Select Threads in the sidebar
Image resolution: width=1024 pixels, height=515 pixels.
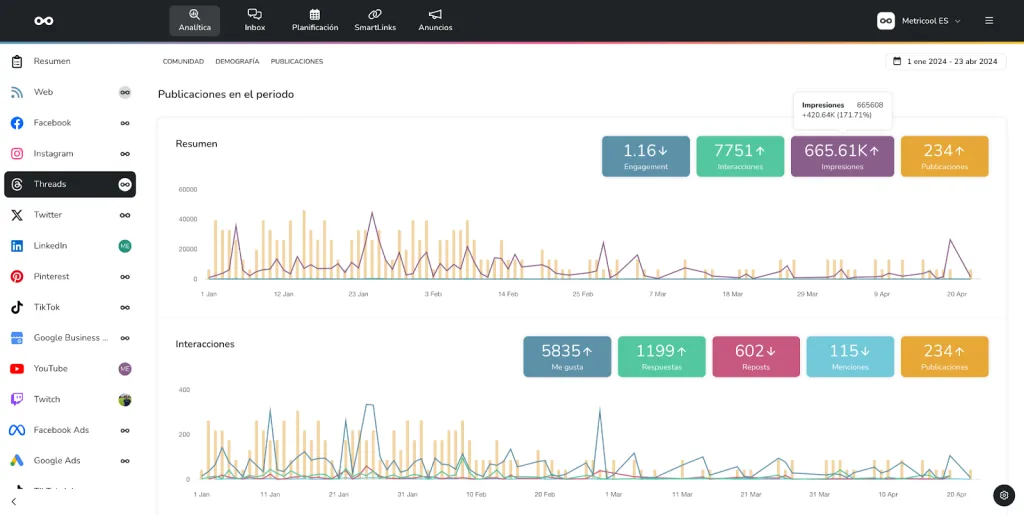pyautogui.click(x=70, y=184)
